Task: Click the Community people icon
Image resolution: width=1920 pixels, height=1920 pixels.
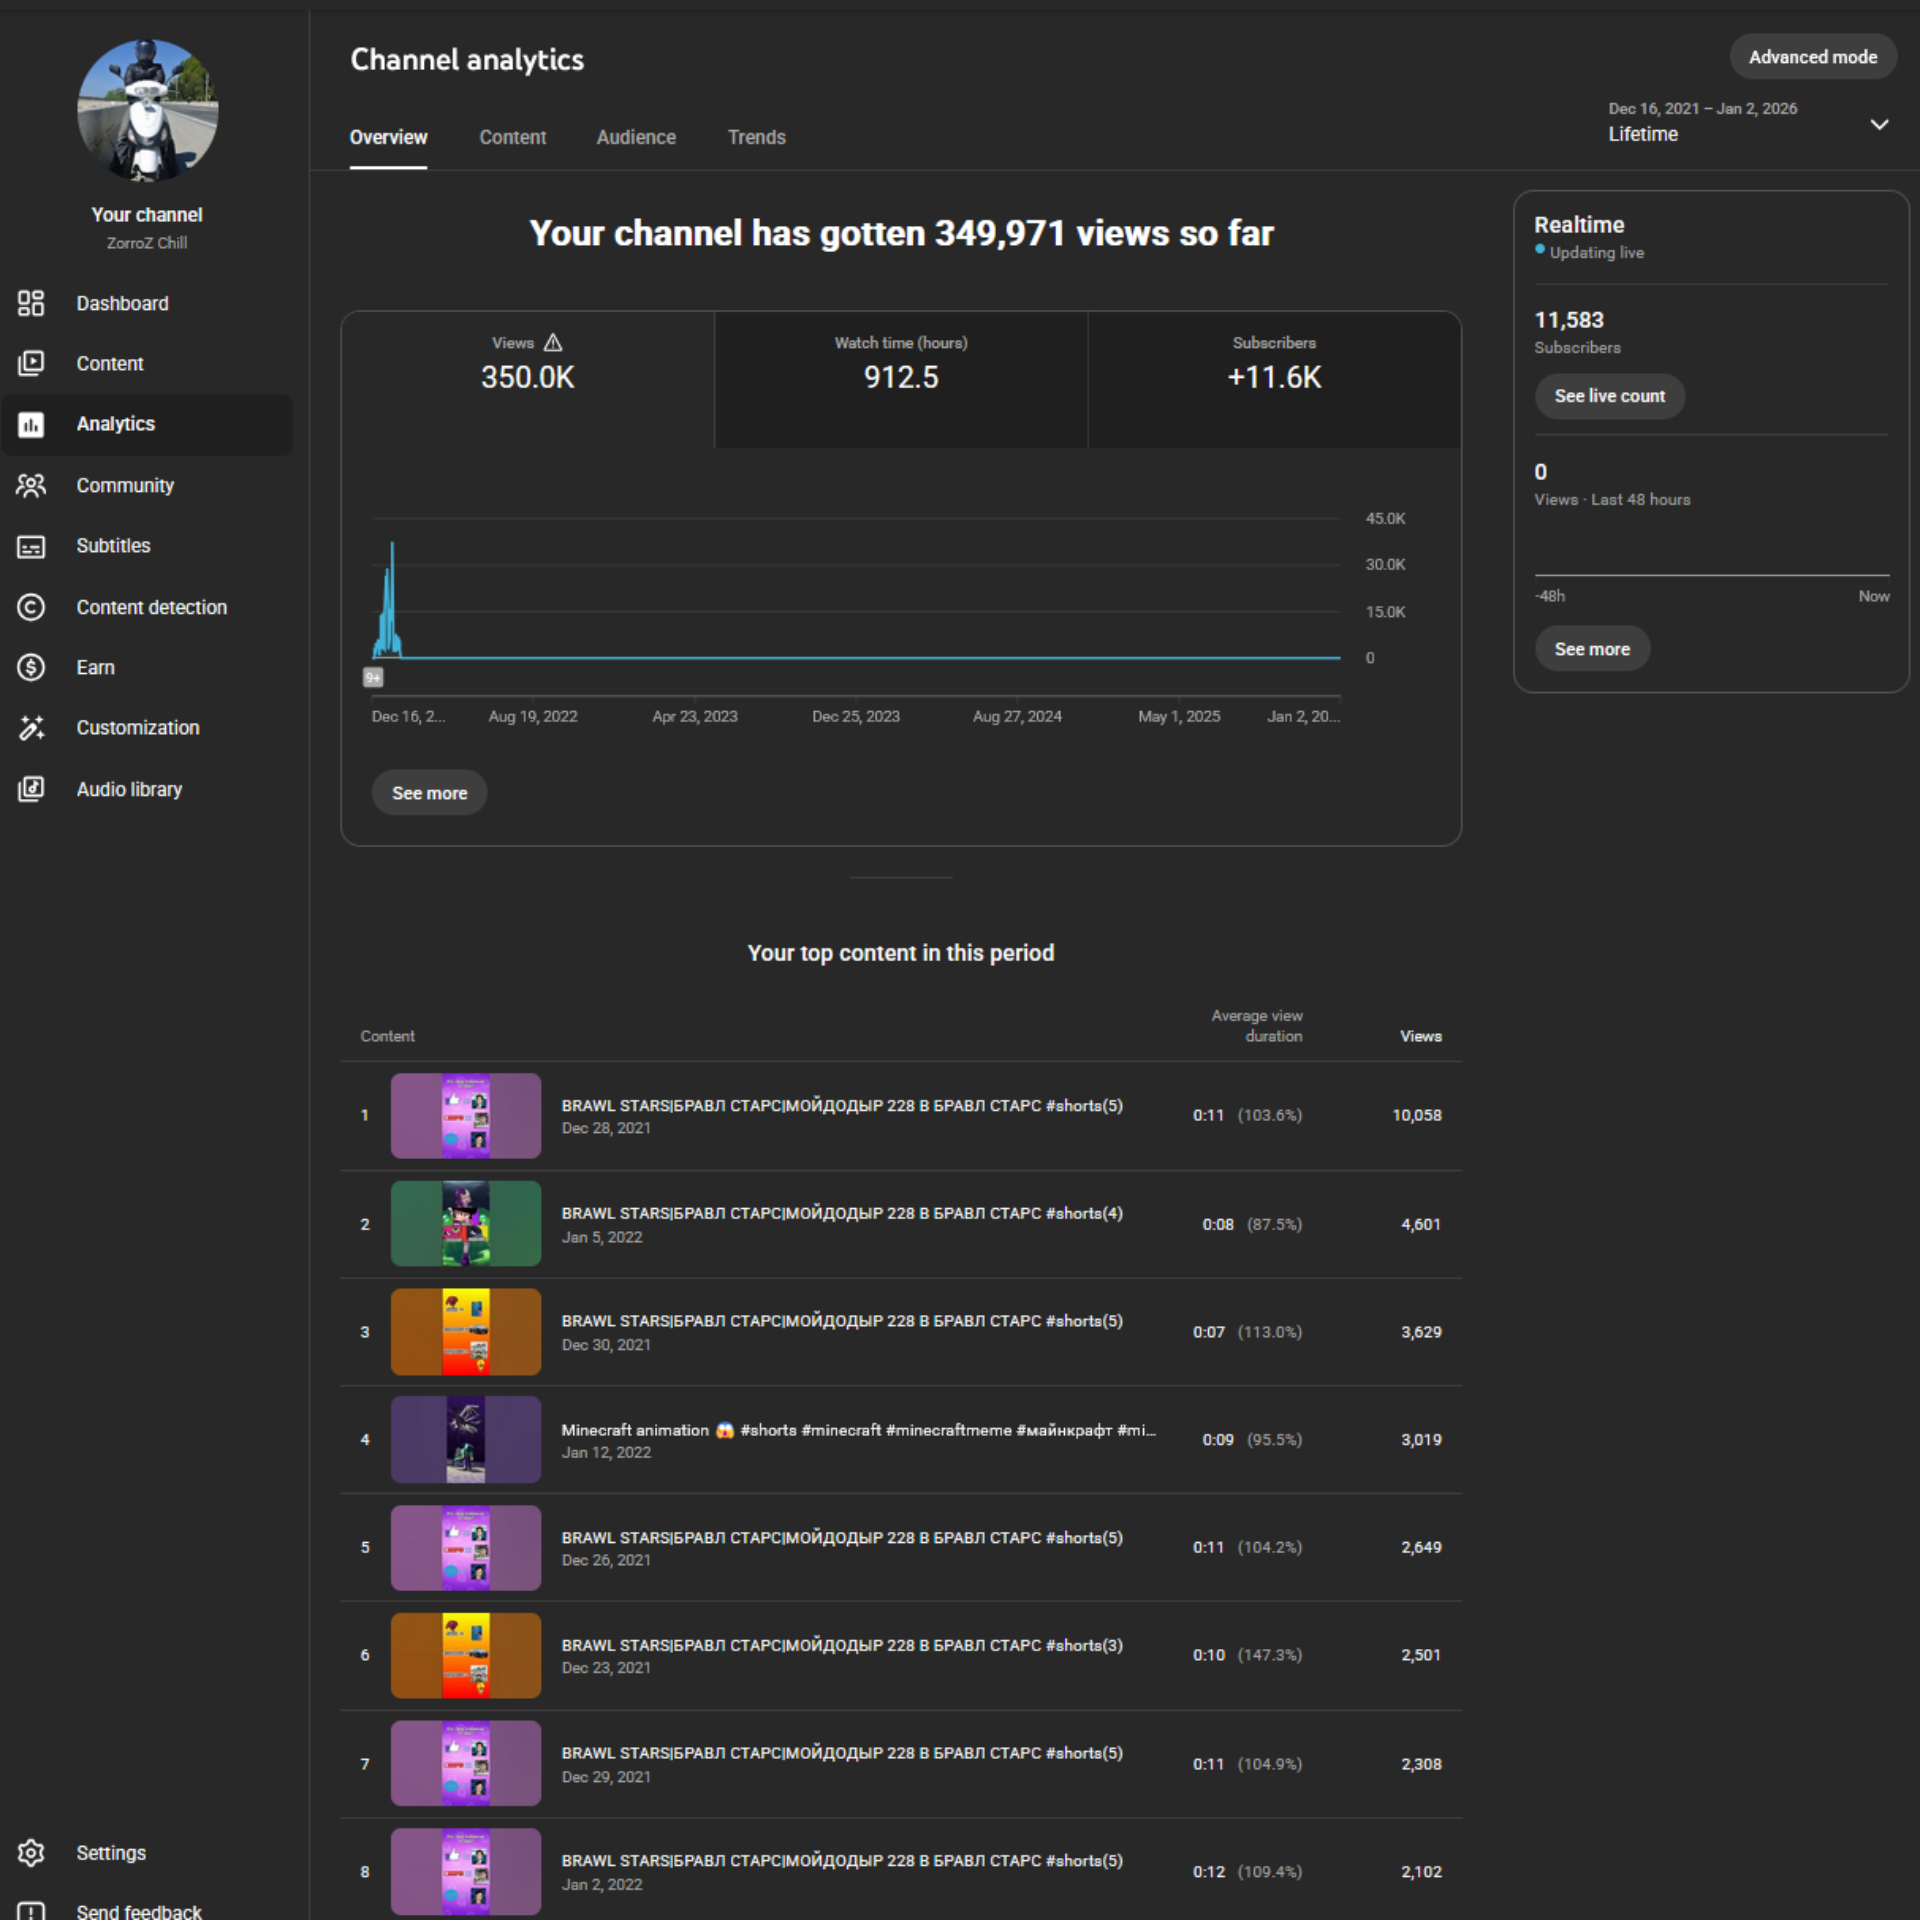Action: (31, 485)
